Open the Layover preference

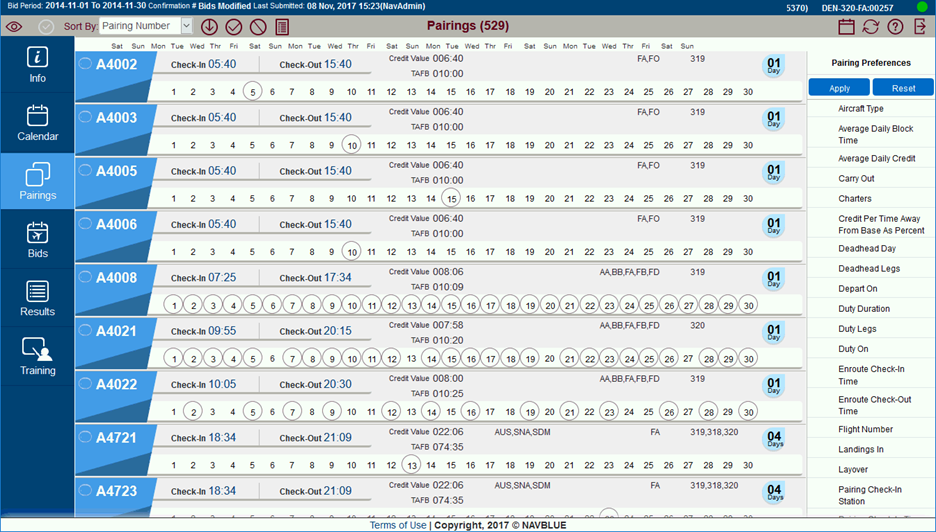pos(852,469)
